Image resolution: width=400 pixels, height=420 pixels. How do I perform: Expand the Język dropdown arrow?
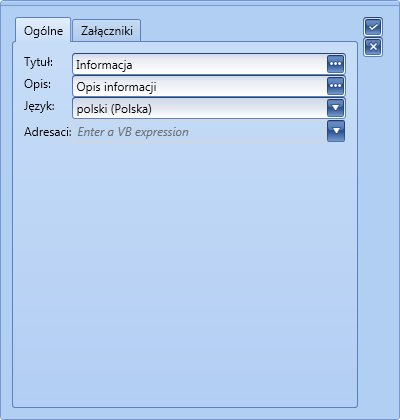click(335, 108)
